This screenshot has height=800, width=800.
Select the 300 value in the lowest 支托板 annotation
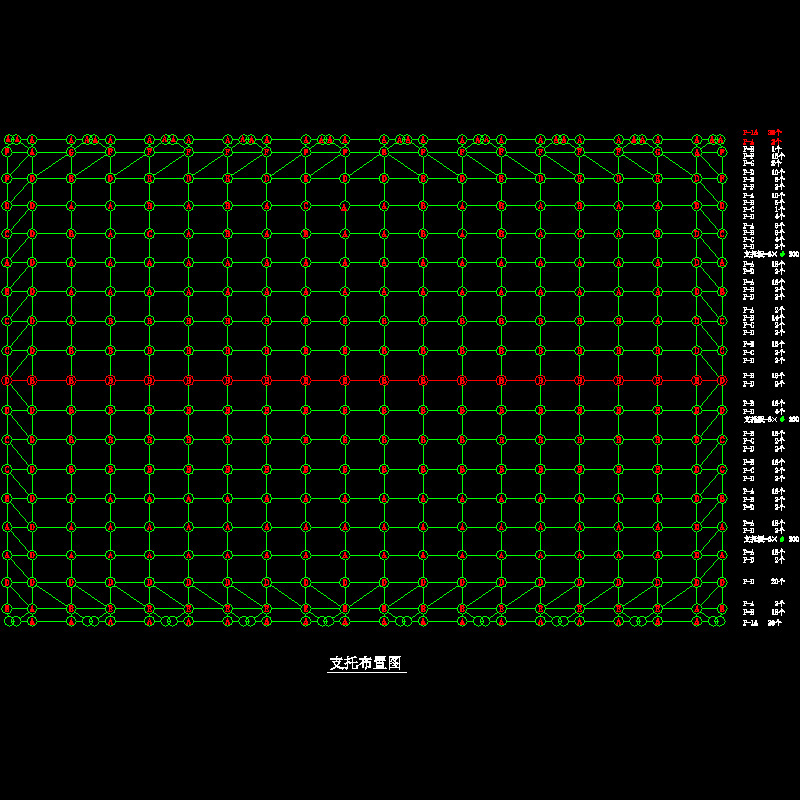[x=794, y=539]
